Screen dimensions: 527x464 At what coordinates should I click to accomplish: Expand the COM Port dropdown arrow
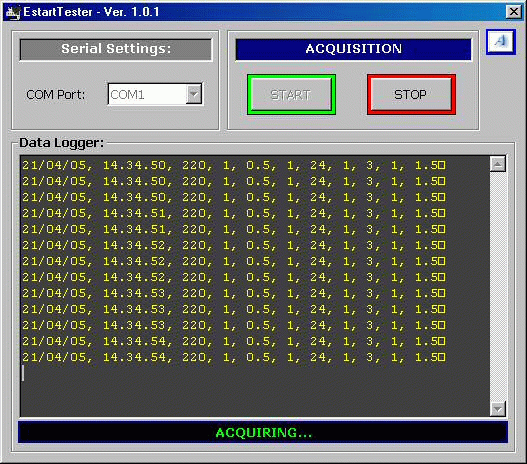click(x=194, y=94)
